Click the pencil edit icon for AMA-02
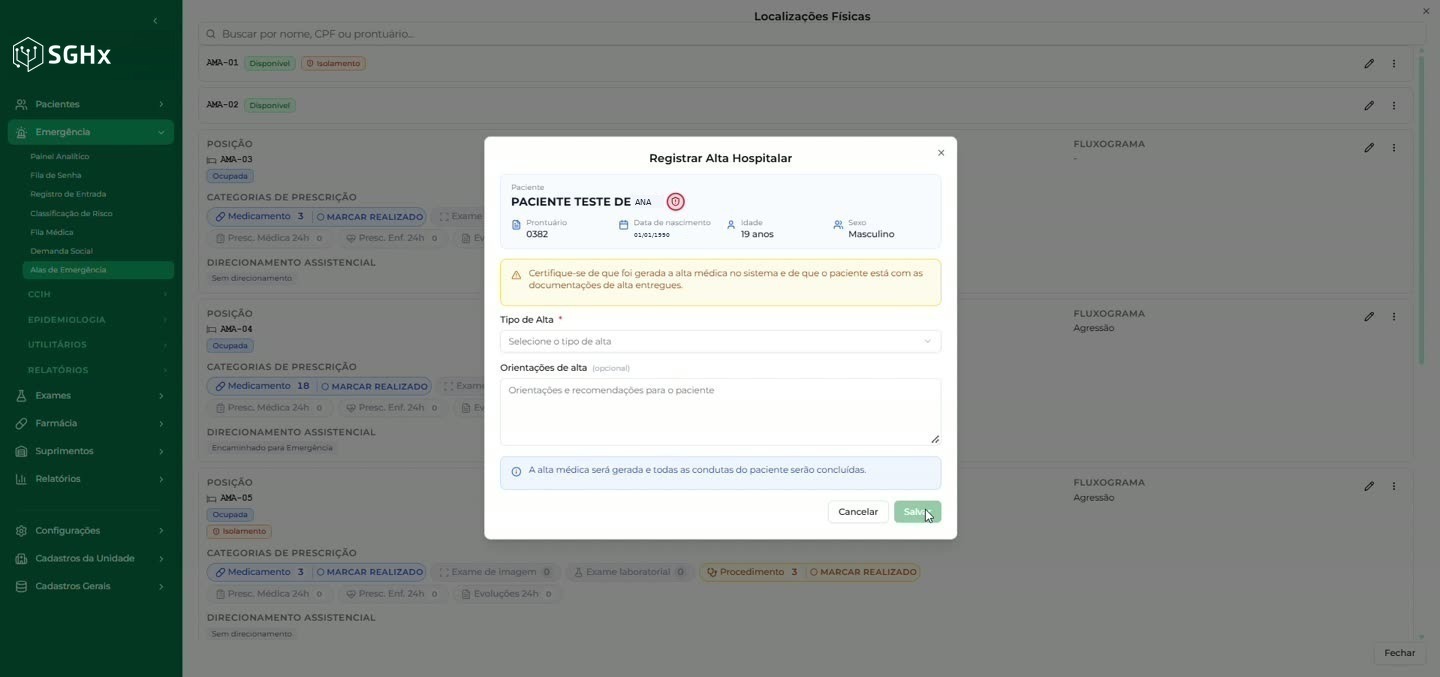 (x=1369, y=105)
